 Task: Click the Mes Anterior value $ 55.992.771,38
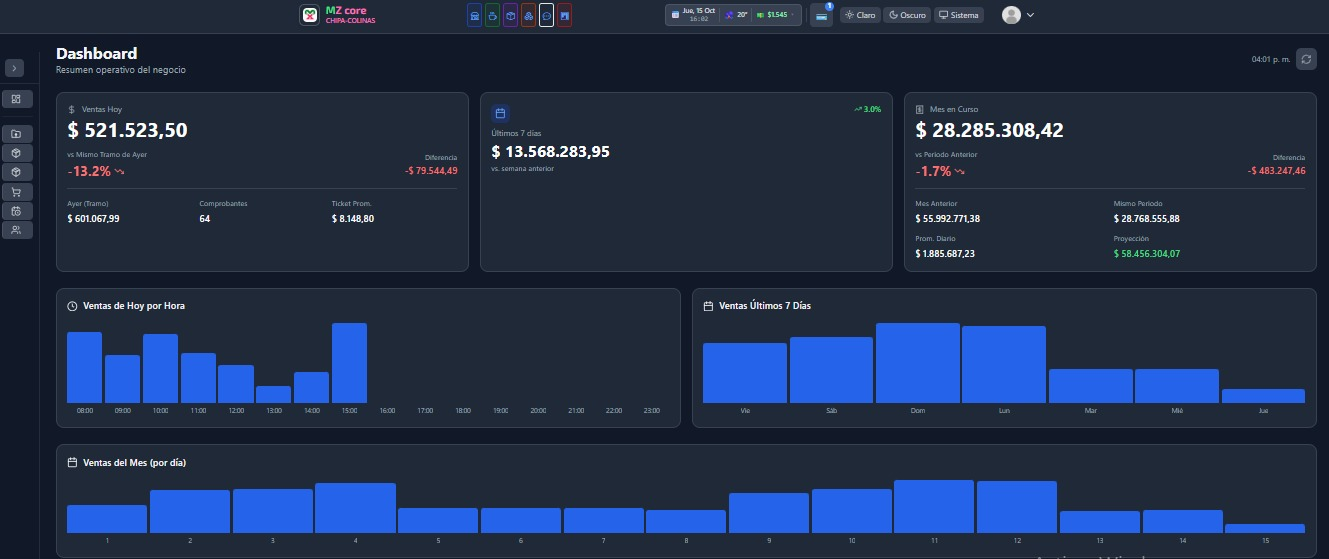click(948, 218)
